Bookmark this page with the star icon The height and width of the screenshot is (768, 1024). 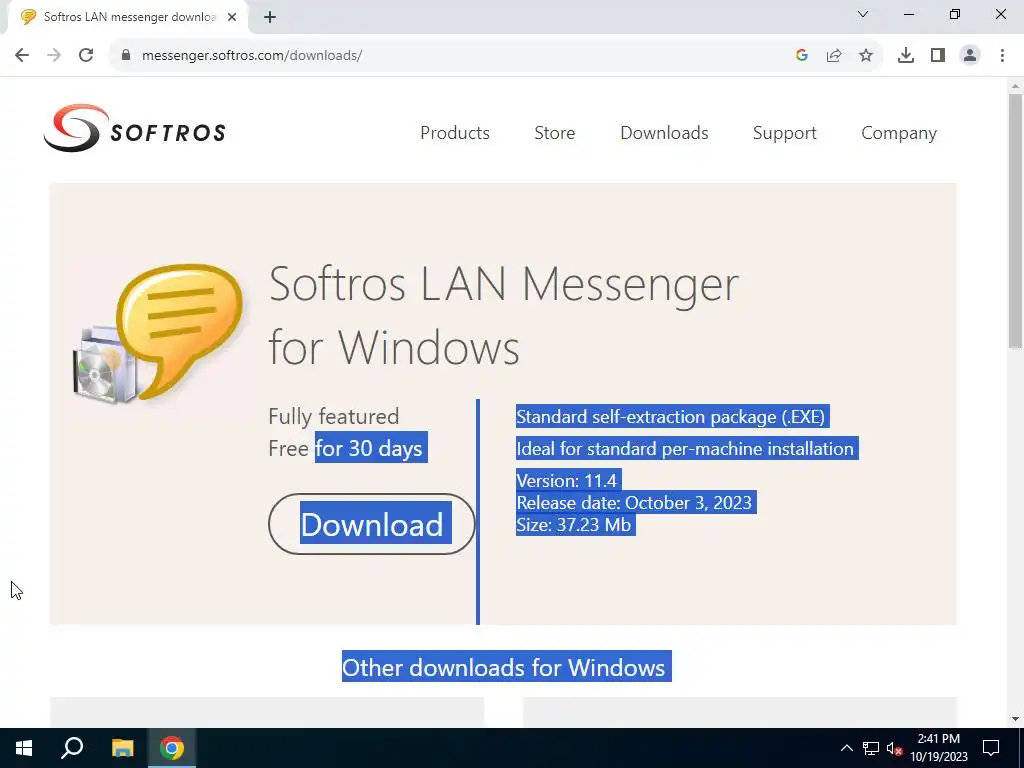click(866, 56)
